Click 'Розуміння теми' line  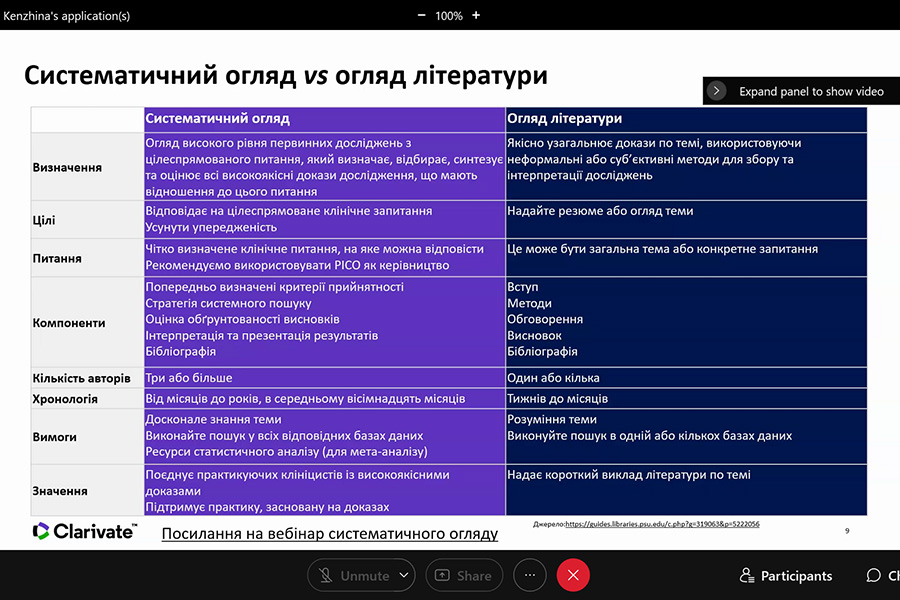(552, 420)
